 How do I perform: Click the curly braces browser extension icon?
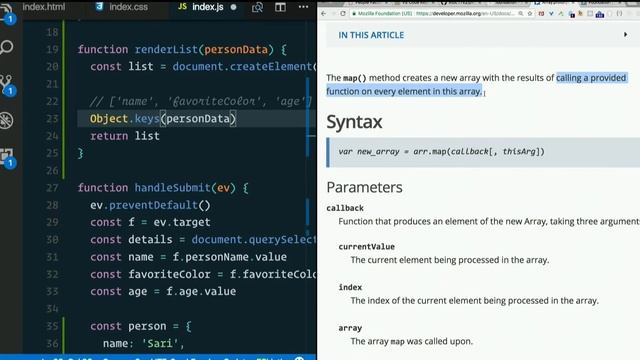620,13
